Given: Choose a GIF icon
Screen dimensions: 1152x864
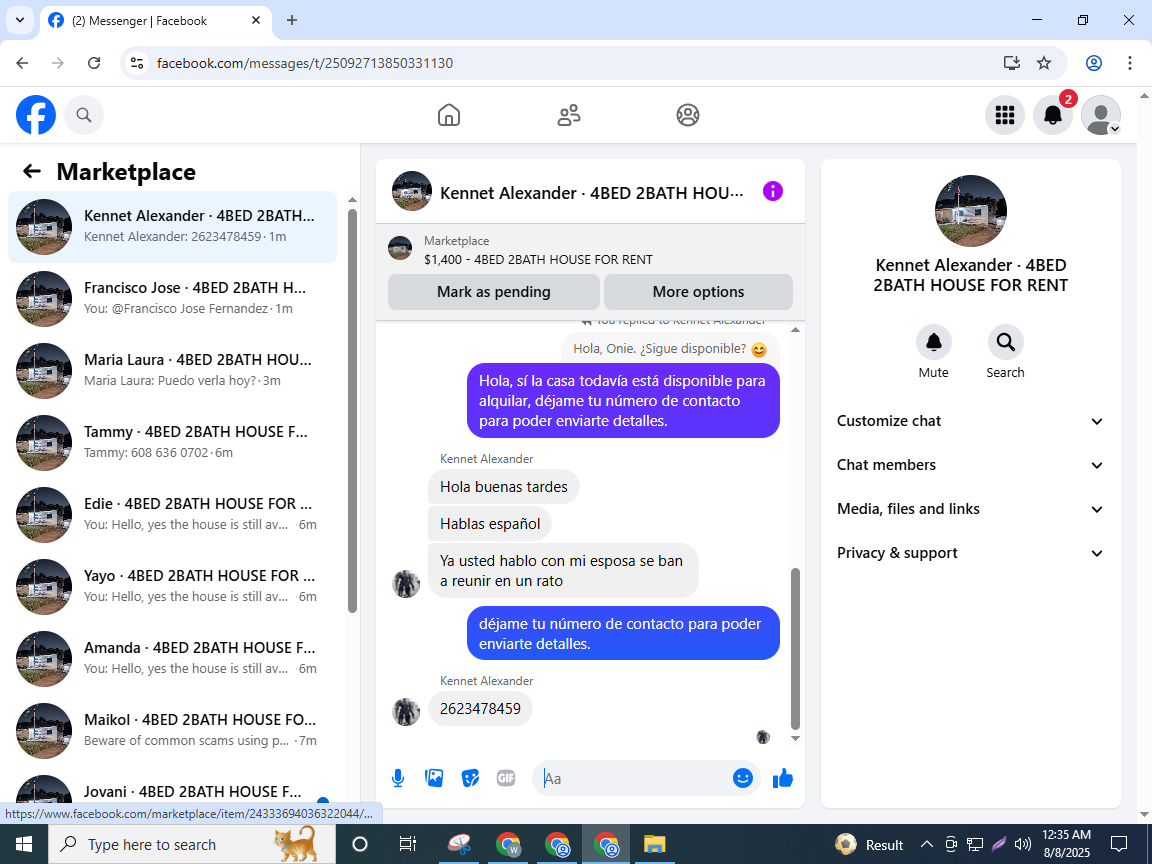Looking at the screenshot, I should click(506, 778).
